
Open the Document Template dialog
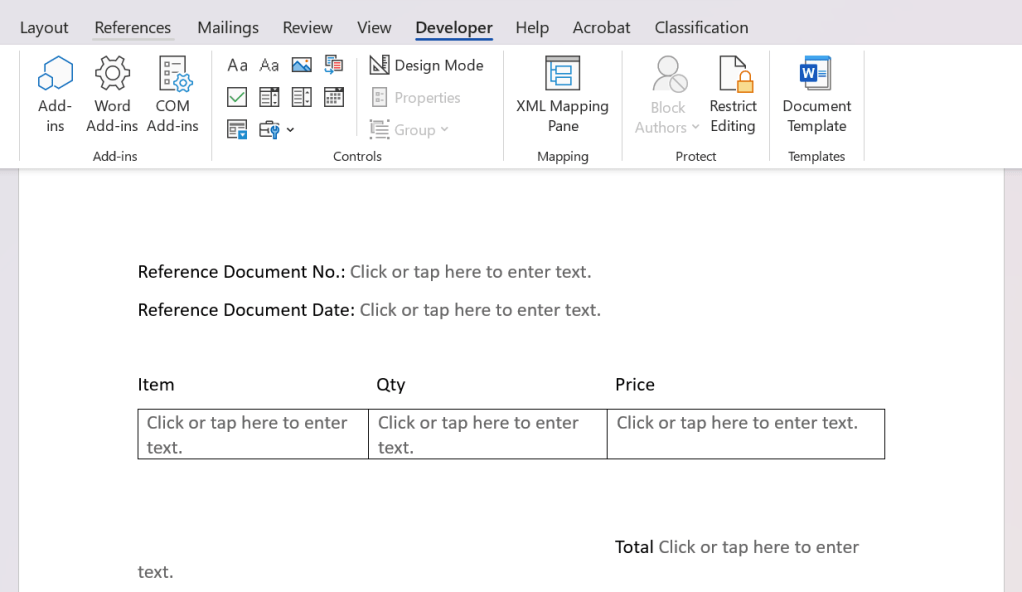coord(816,95)
